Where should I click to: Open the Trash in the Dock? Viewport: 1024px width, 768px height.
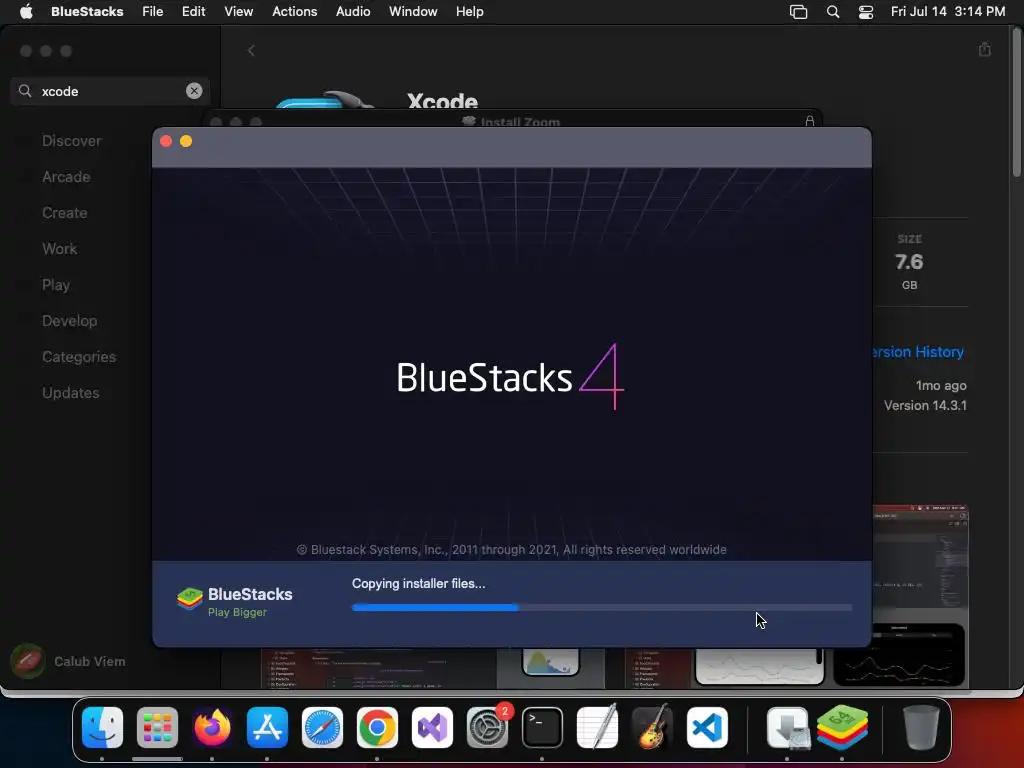pyautogui.click(x=920, y=728)
